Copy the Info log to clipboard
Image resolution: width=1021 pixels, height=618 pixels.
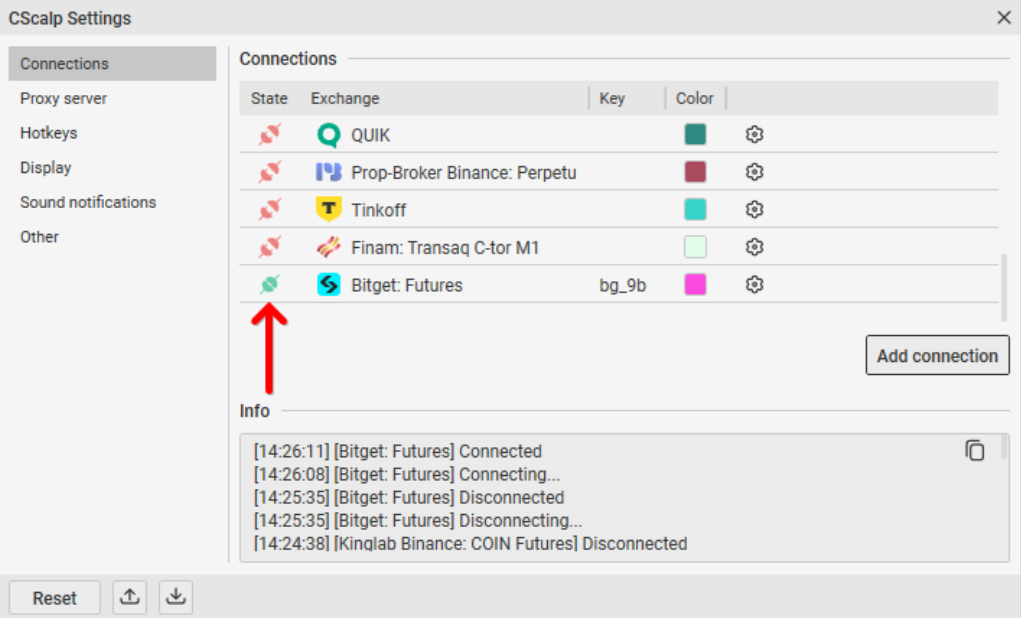click(x=975, y=451)
